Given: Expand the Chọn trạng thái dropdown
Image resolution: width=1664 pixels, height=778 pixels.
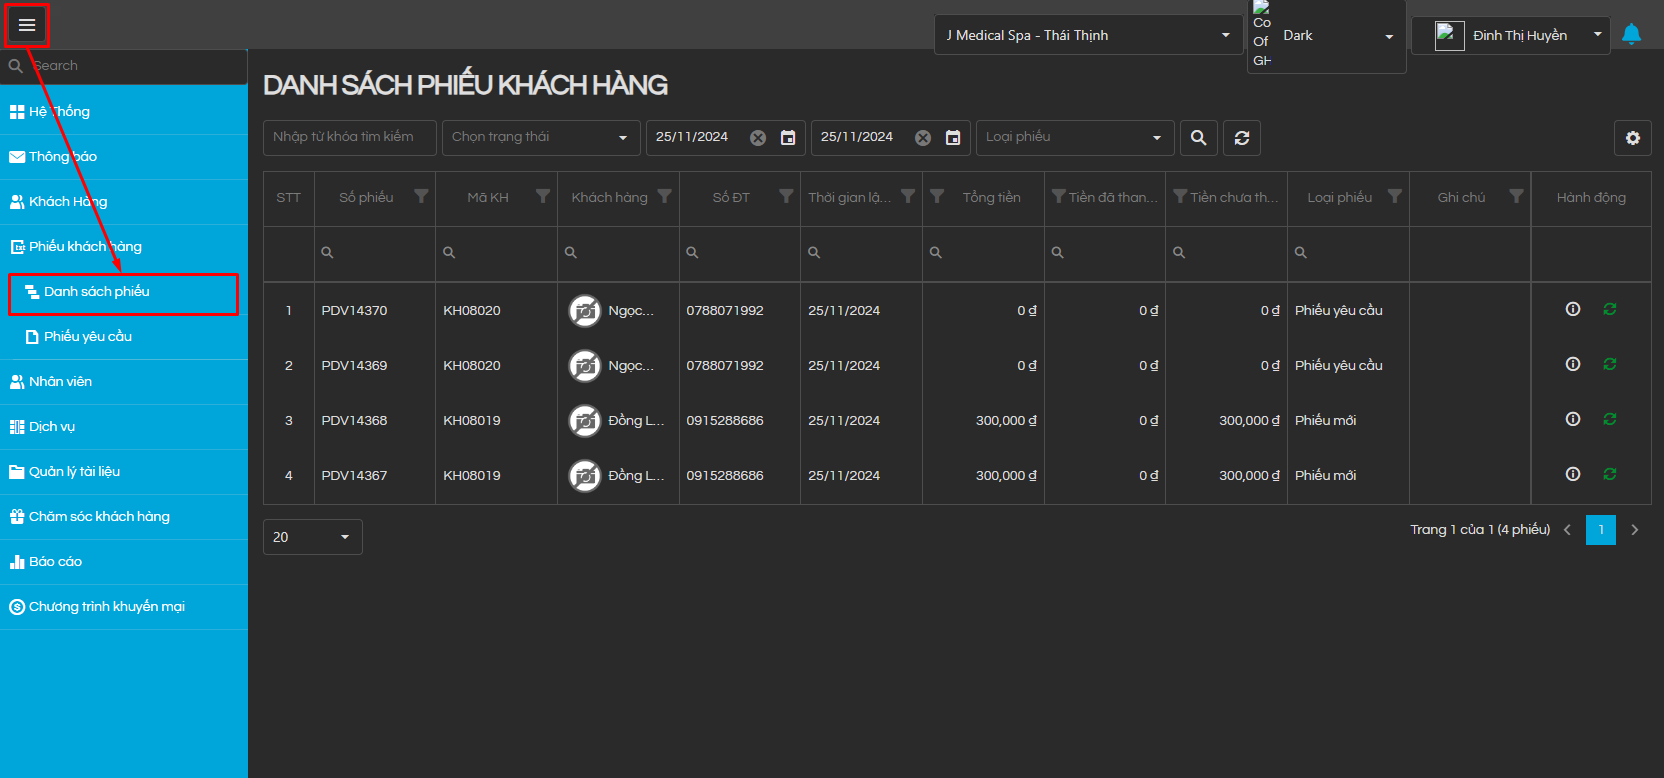Looking at the screenshot, I should tap(540, 138).
